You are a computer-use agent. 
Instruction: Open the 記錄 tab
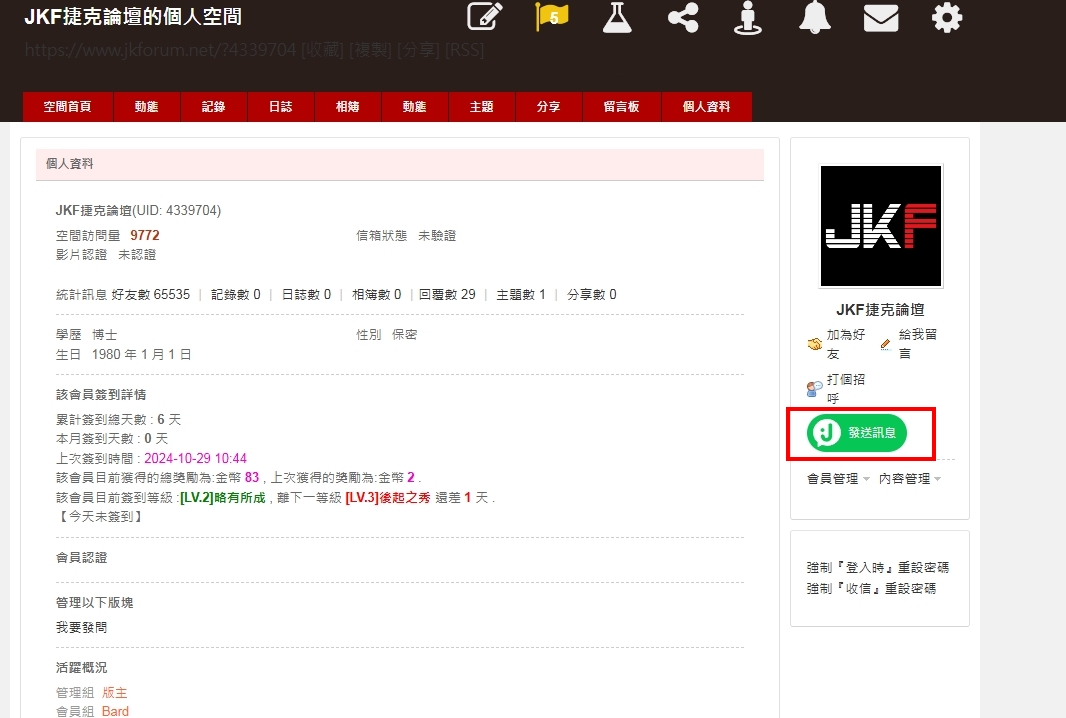click(213, 107)
